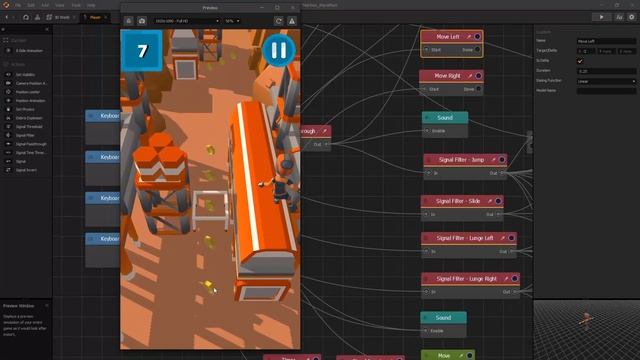Screen dimensions: 640x360
Task: Click the refresh icon in Preview window
Action: 279,21
